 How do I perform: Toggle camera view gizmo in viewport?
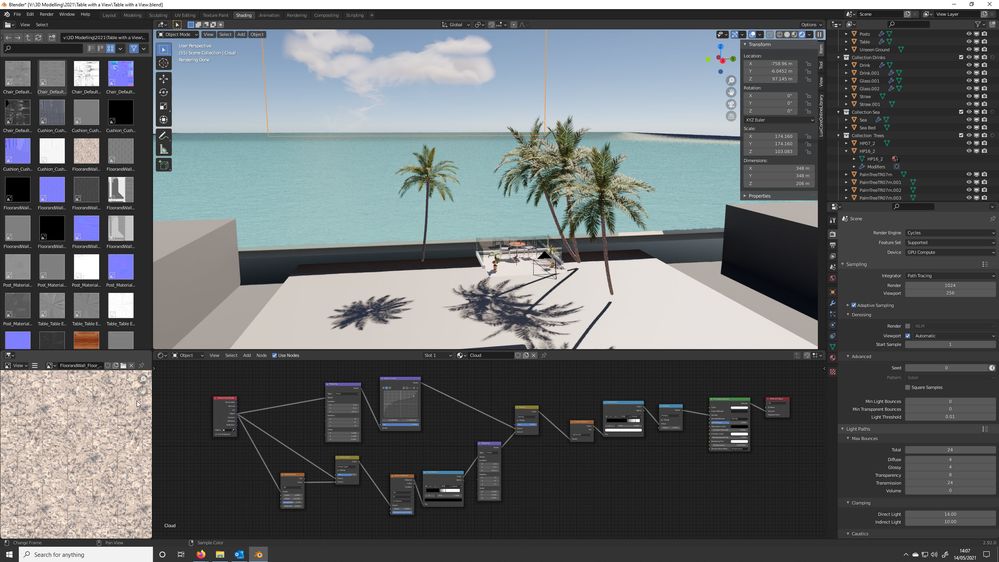(731, 104)
